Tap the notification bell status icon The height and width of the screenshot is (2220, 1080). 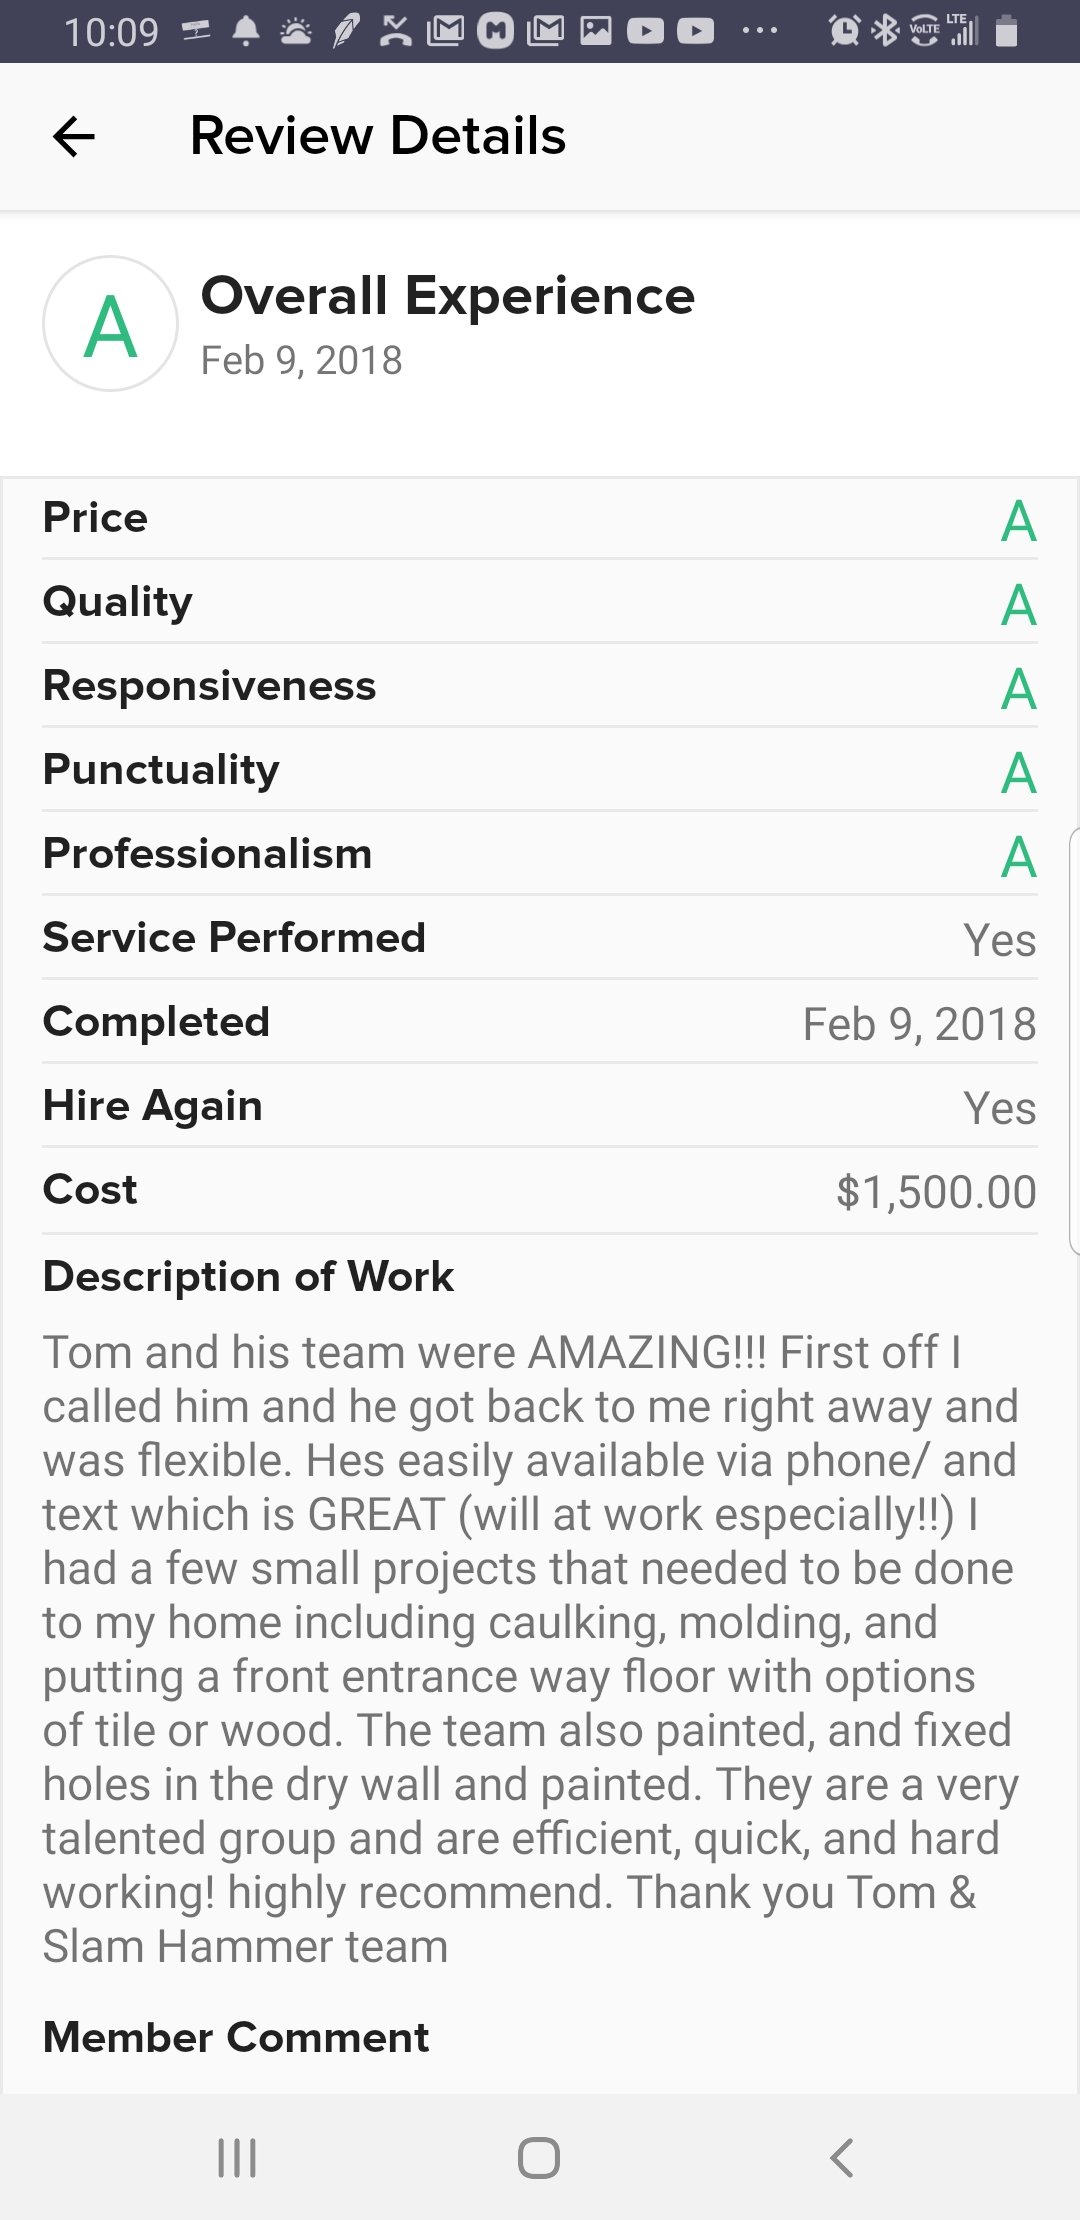click(x=246, y=32)
